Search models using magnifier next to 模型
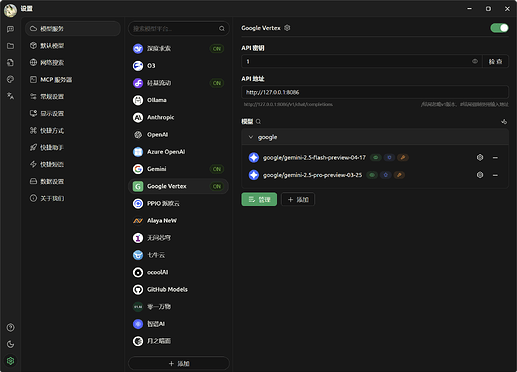Image resolution: width=517 pixels, height=372 pixels. click(x=258, y=122)
